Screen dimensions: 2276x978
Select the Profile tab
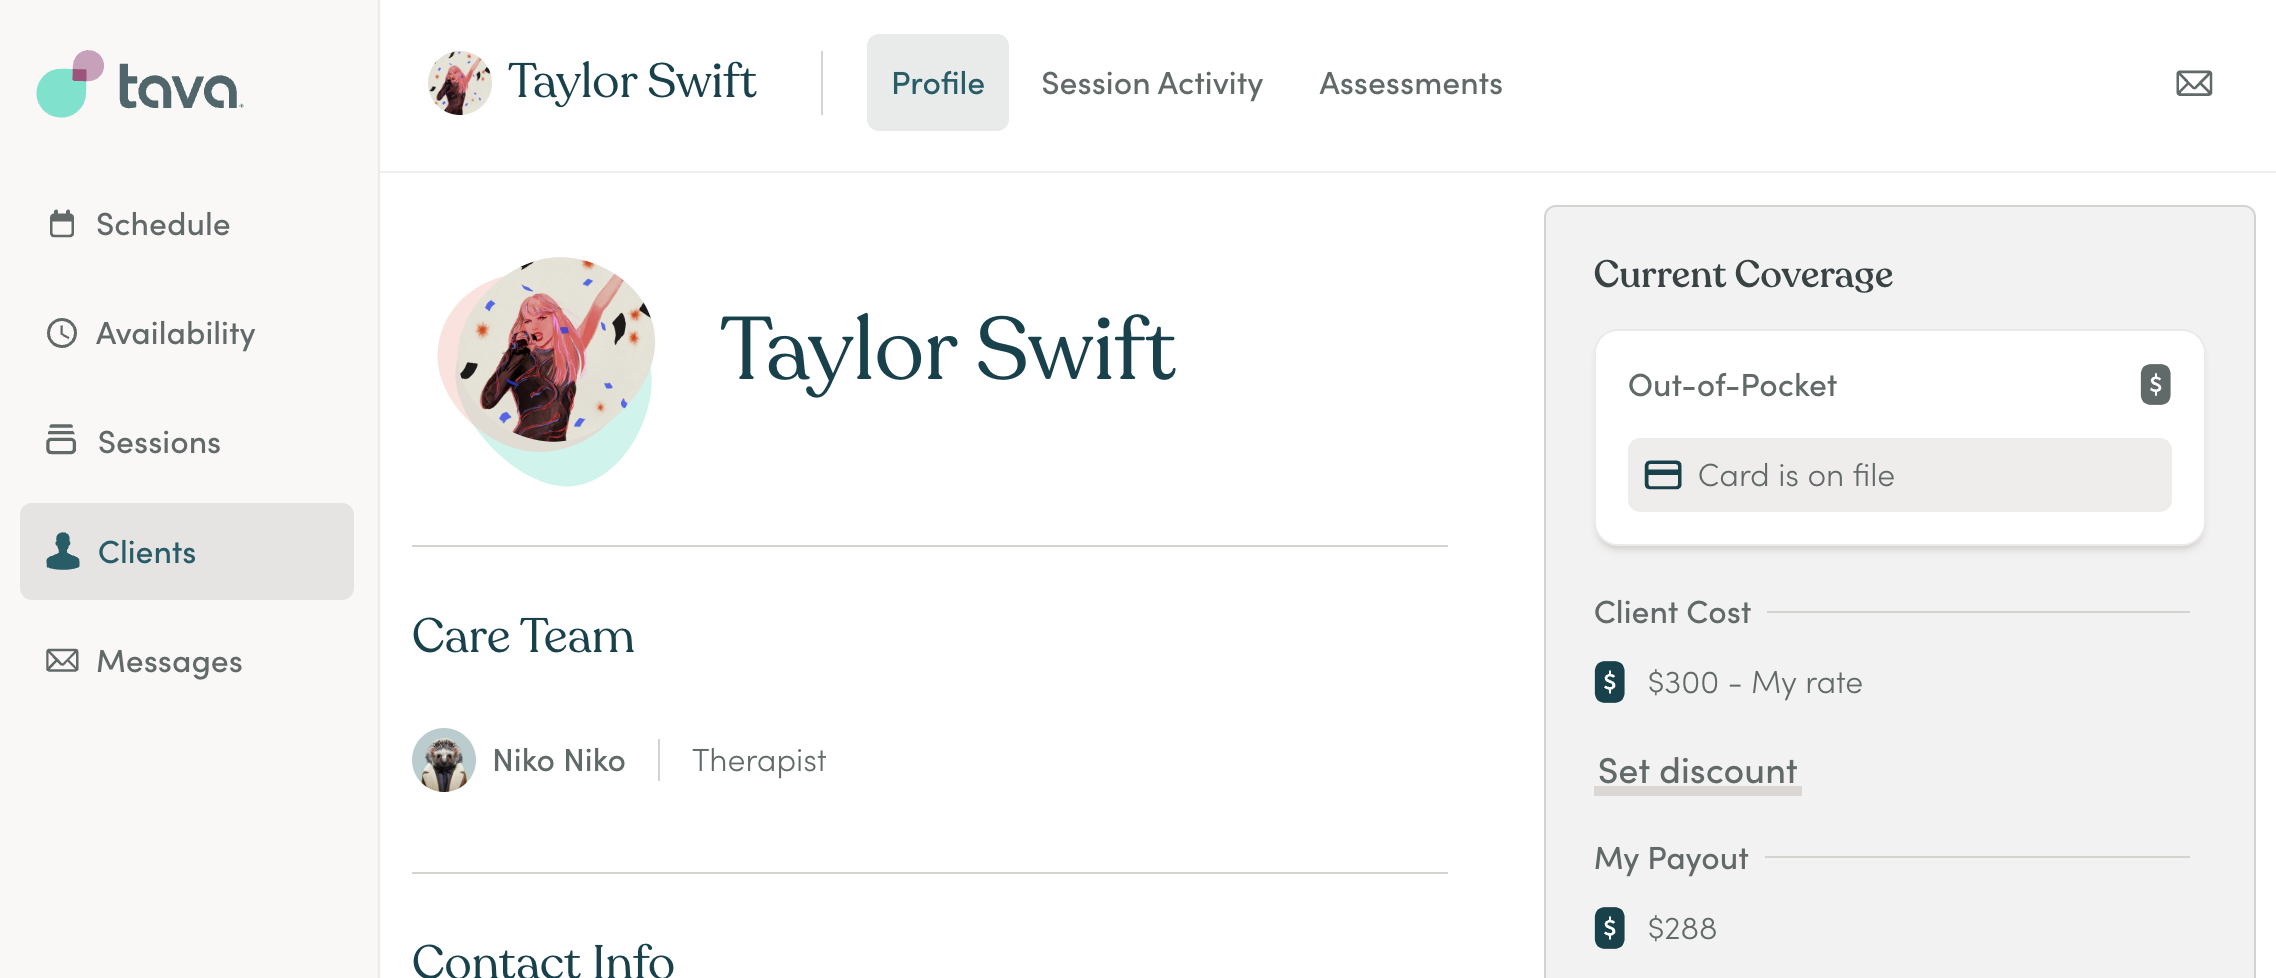point(937,83)
